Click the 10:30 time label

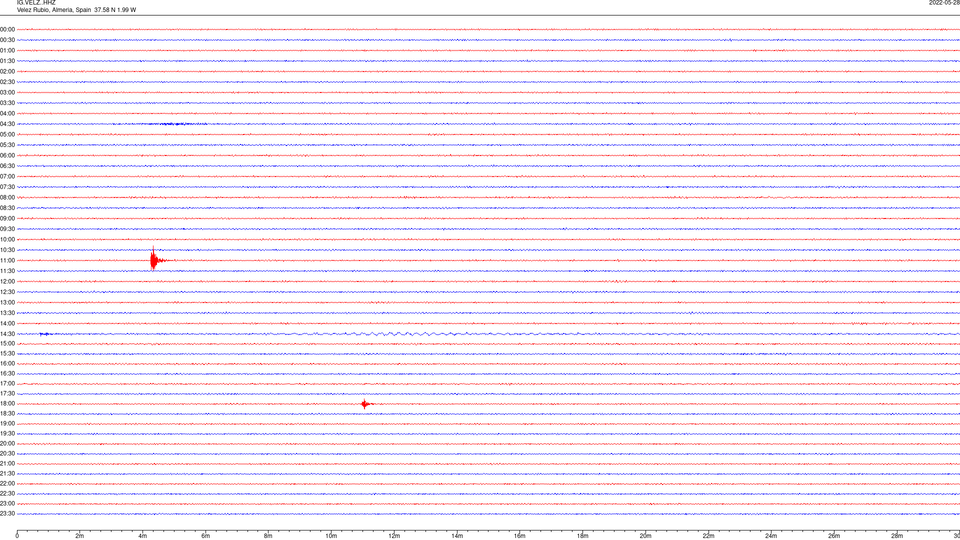(7, 250)
